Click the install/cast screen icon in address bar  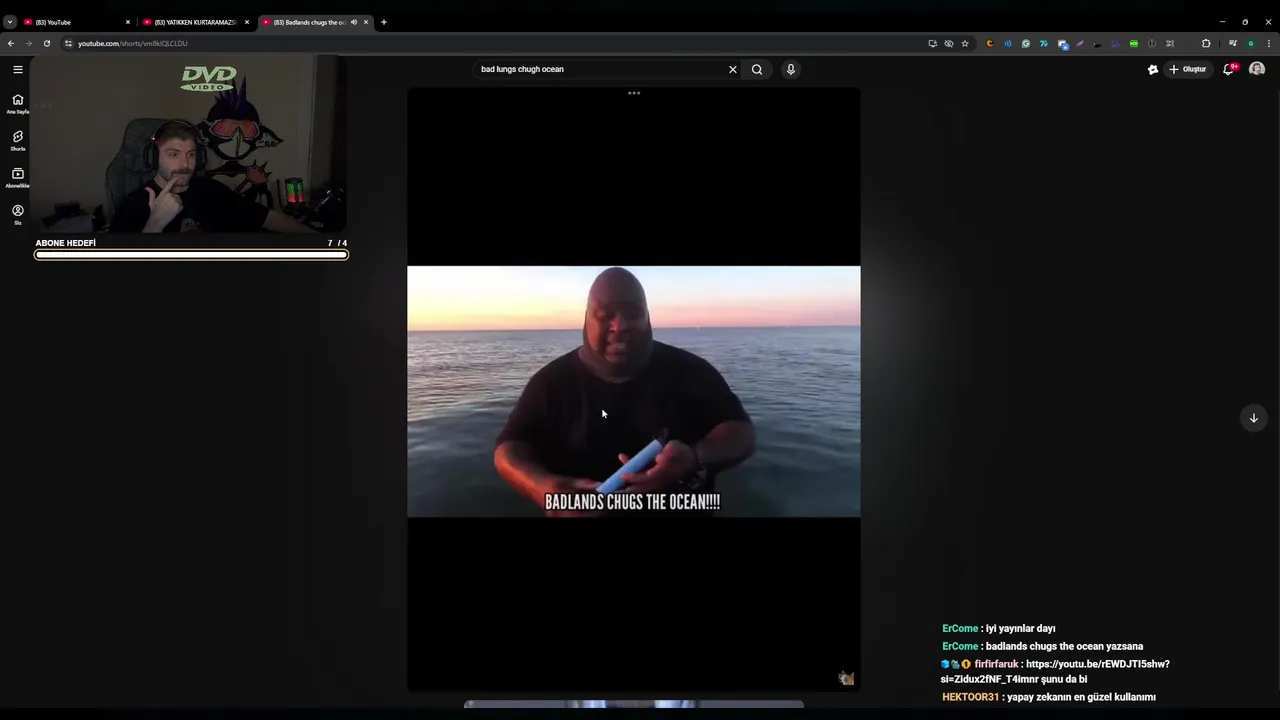(933, 43)
